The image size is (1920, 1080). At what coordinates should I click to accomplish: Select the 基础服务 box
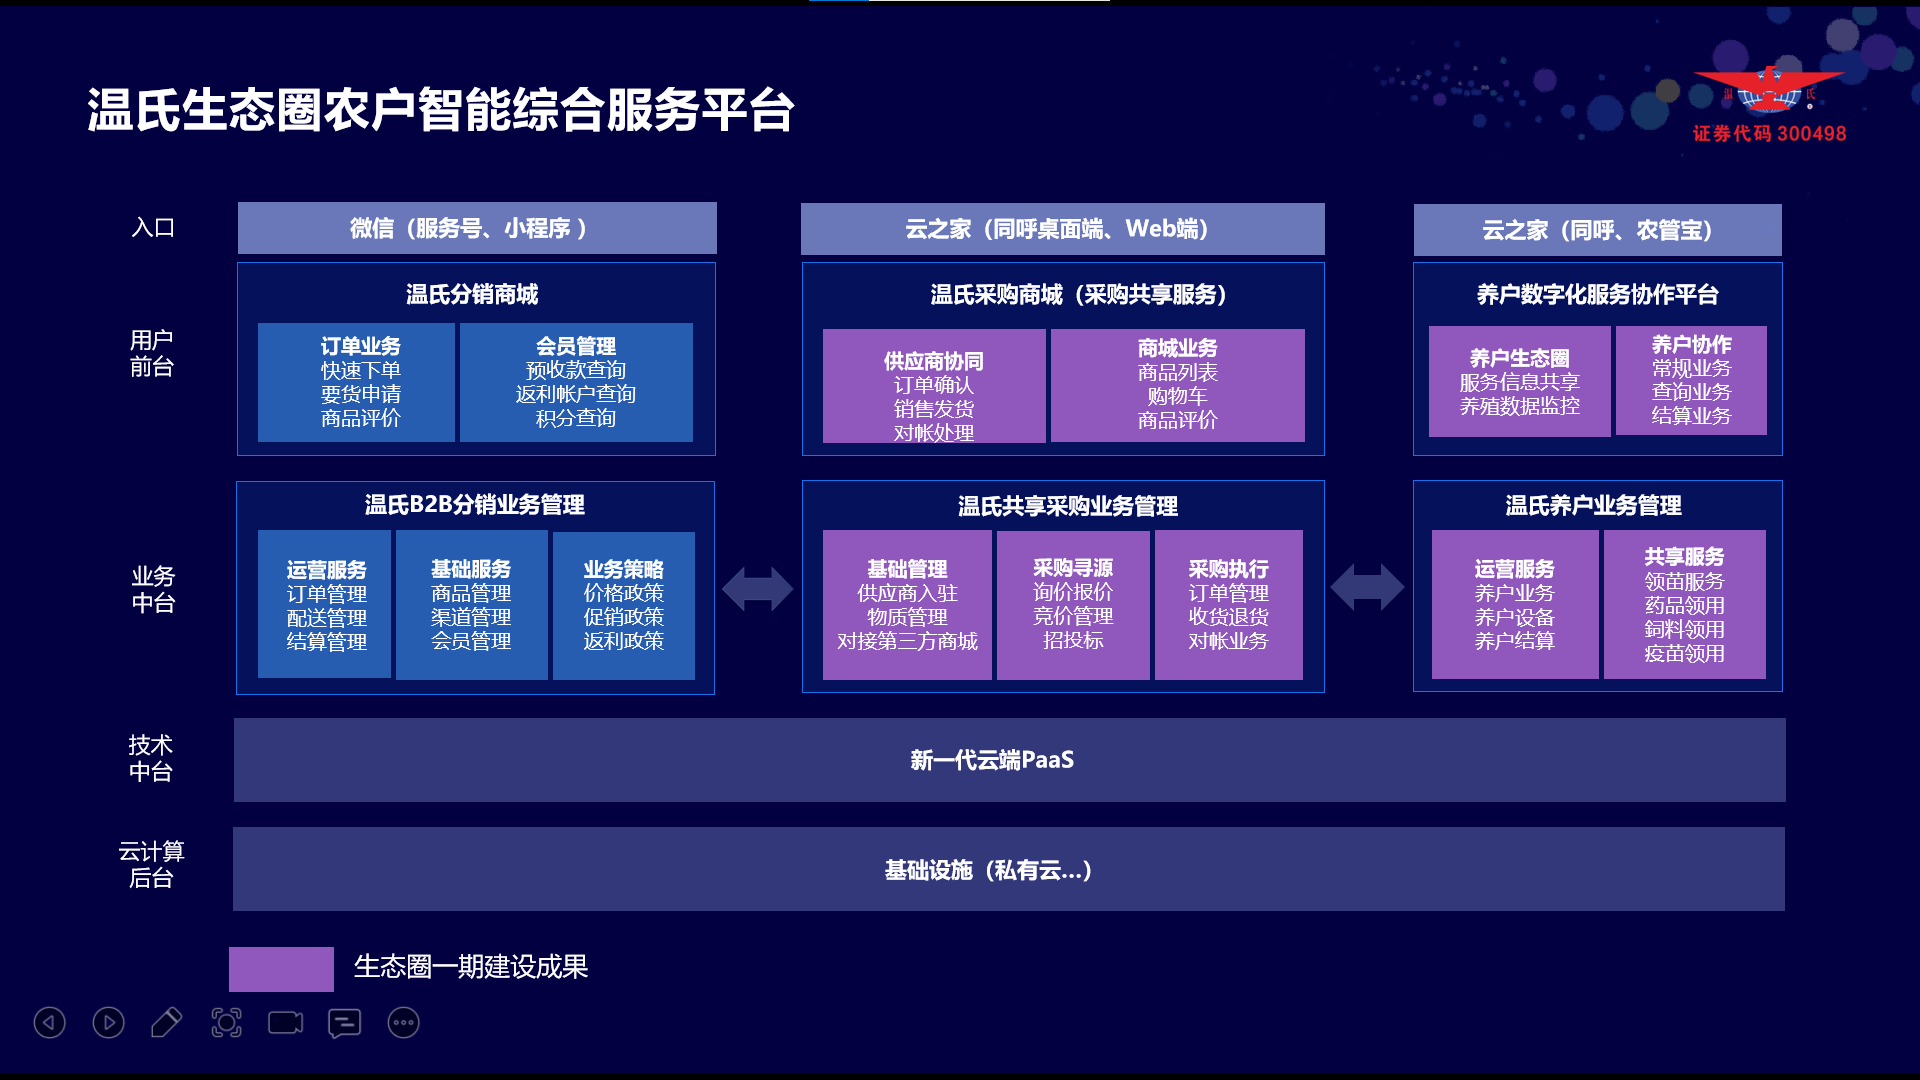[472, 605]
